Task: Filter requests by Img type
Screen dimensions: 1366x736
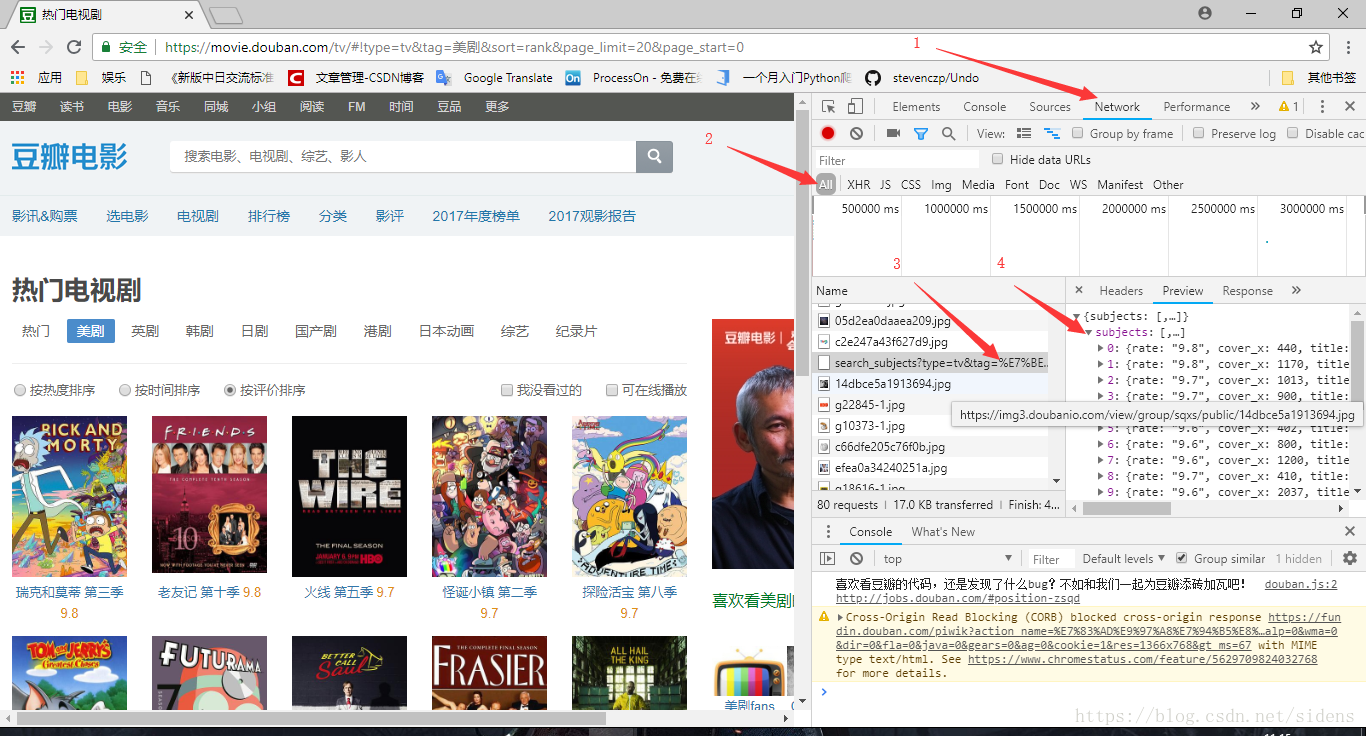Action: [x=941, y=185]
